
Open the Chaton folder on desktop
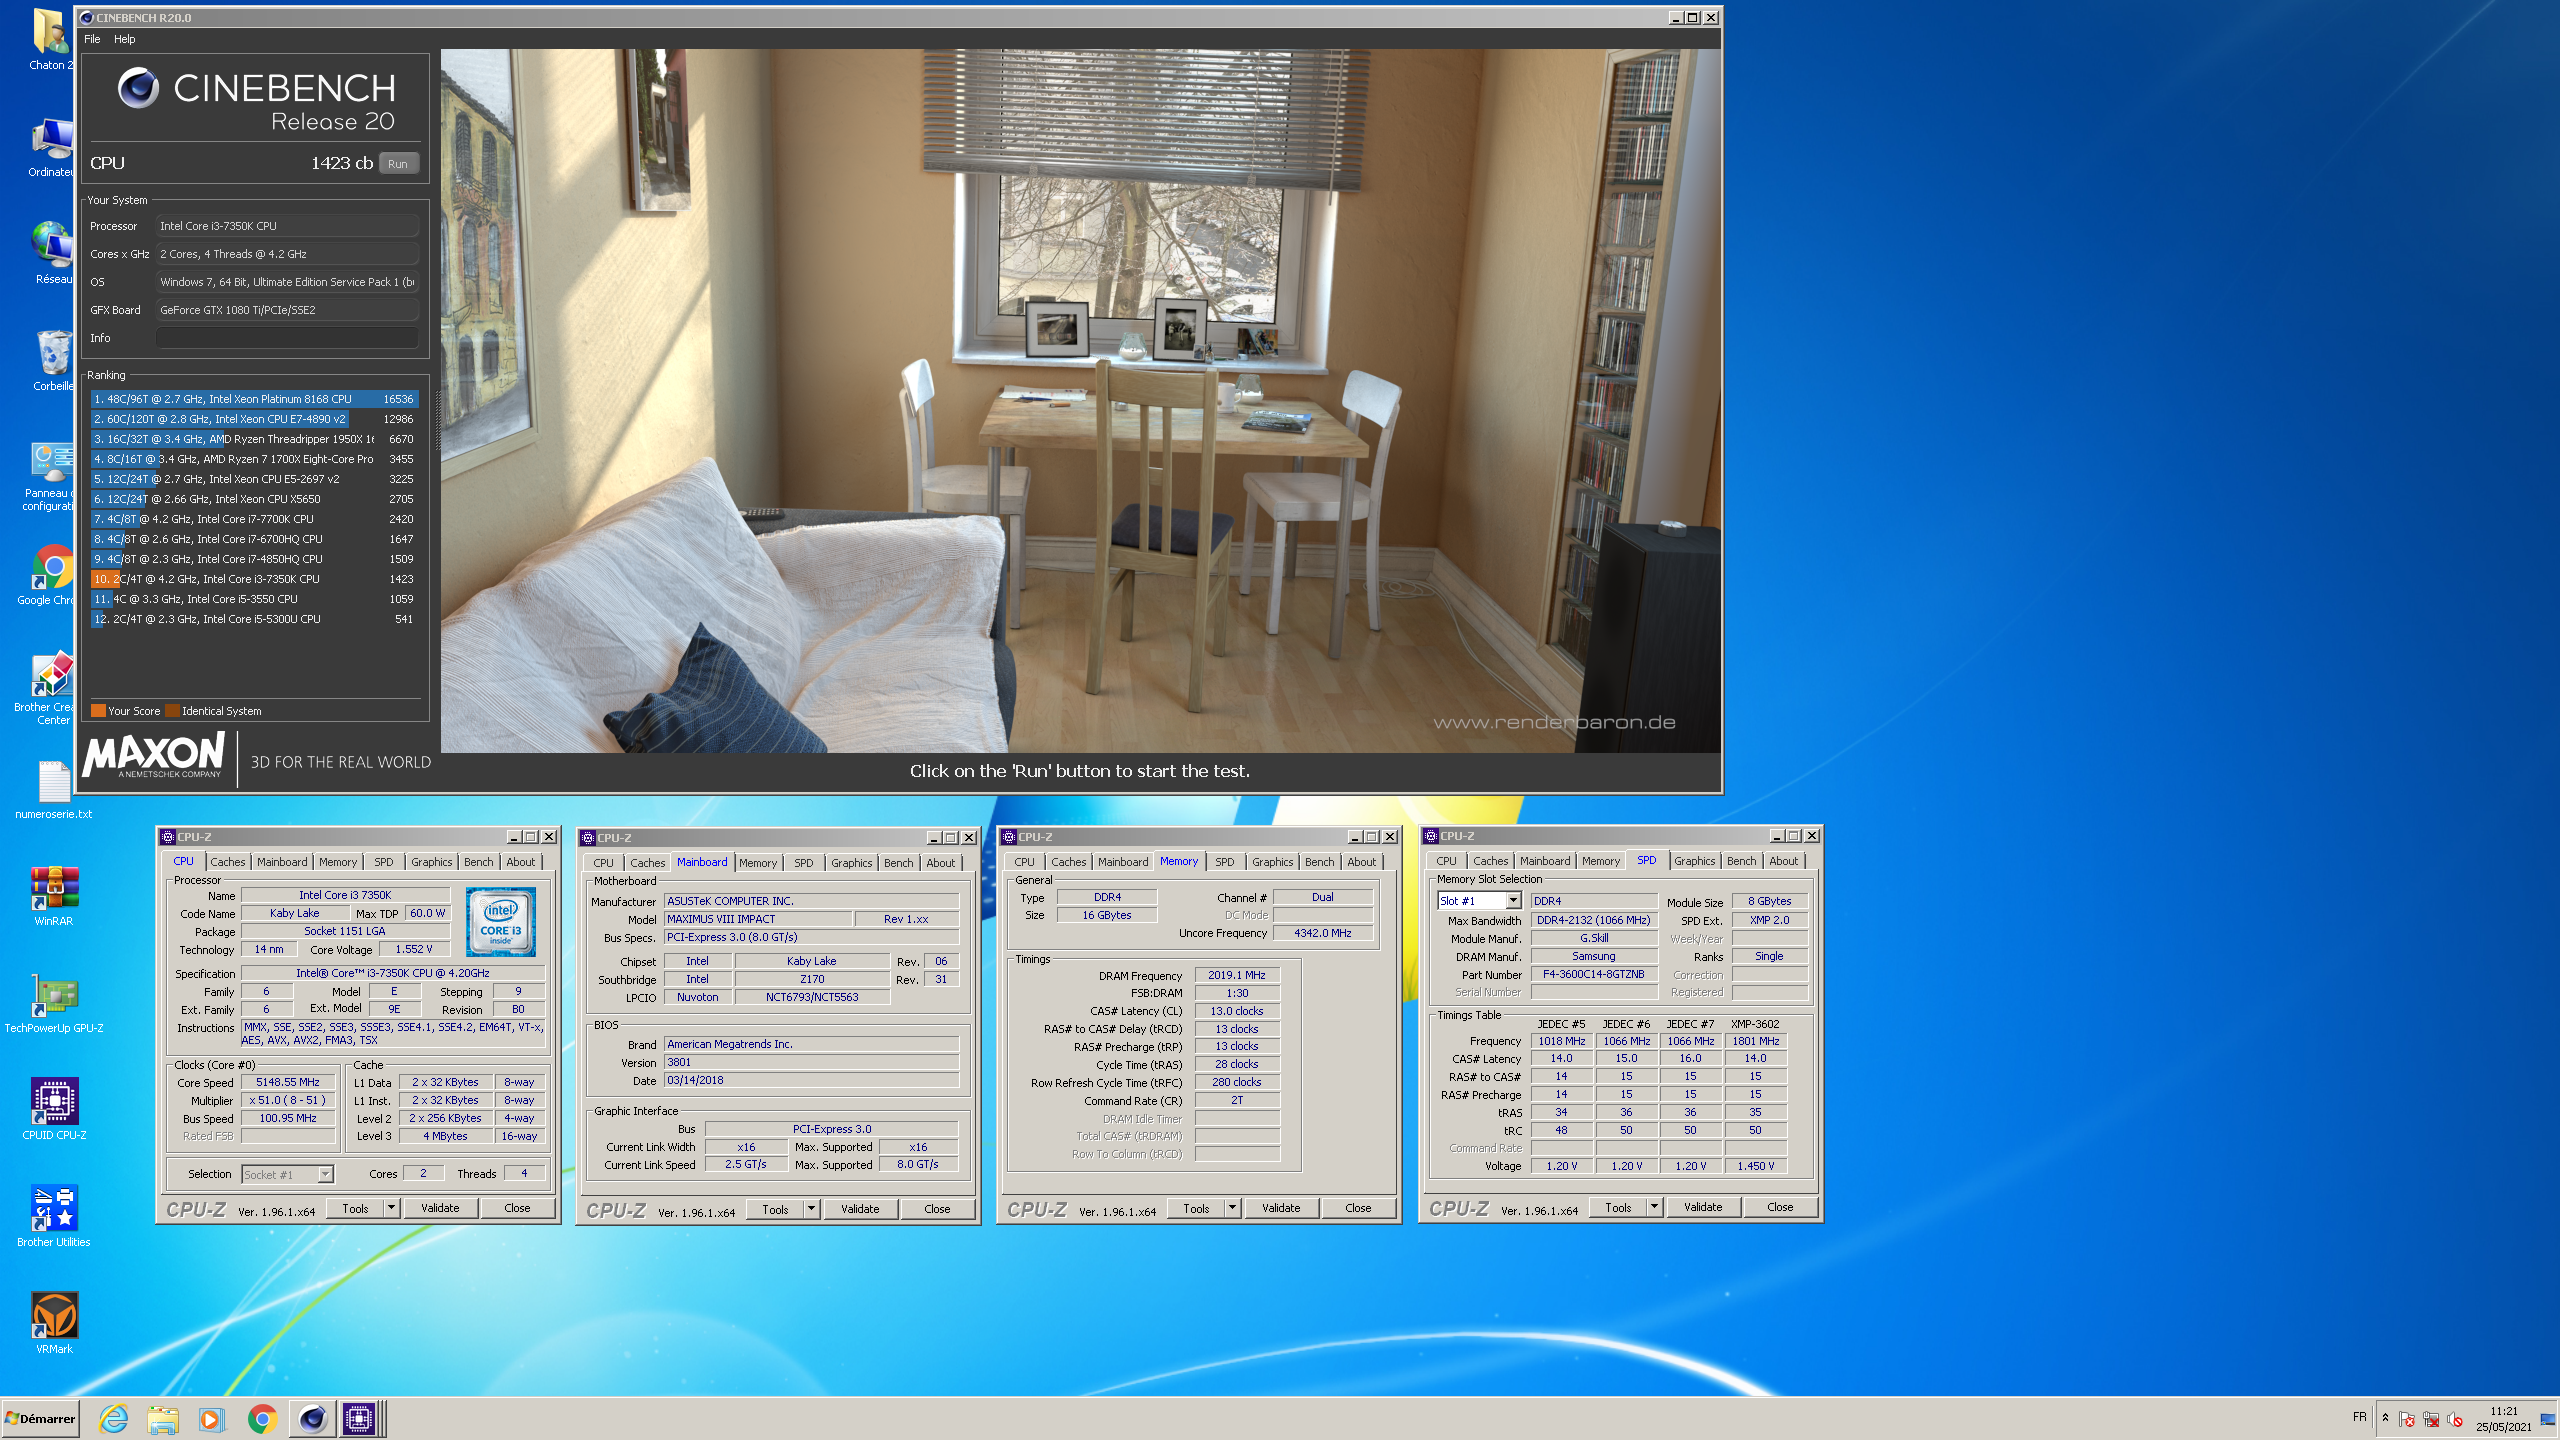[52, 40]
